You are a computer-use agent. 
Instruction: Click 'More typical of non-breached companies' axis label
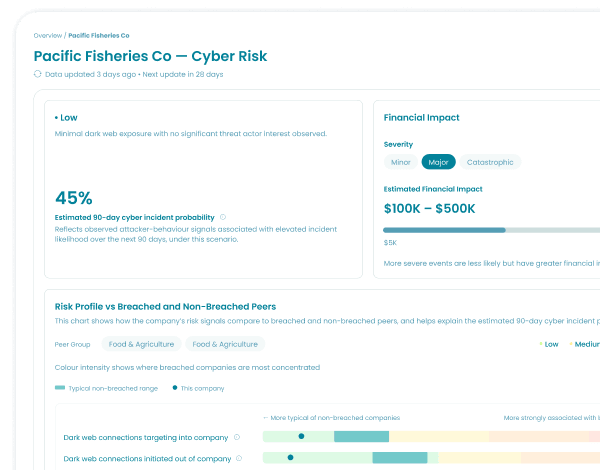point(331,418)
